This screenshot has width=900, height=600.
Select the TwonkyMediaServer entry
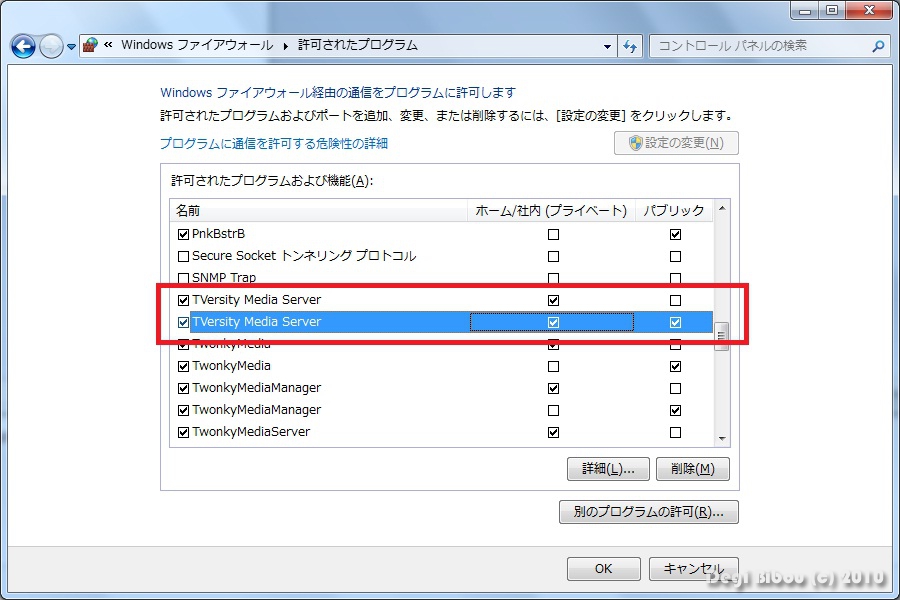[251, 432]
